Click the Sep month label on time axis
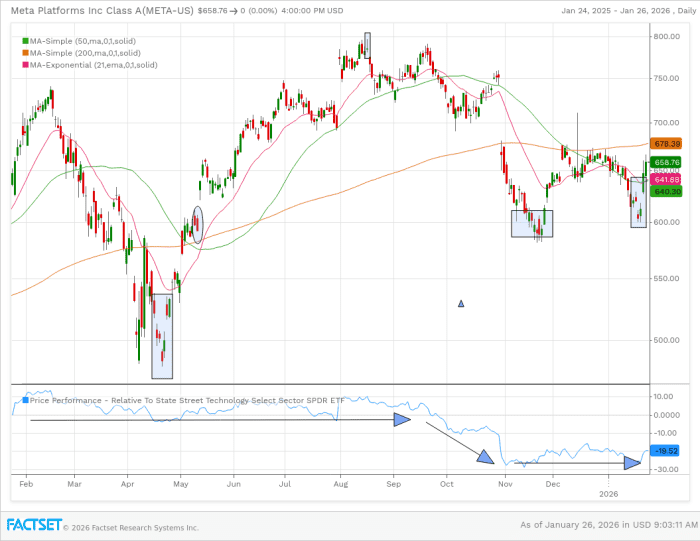 point(394,484)
